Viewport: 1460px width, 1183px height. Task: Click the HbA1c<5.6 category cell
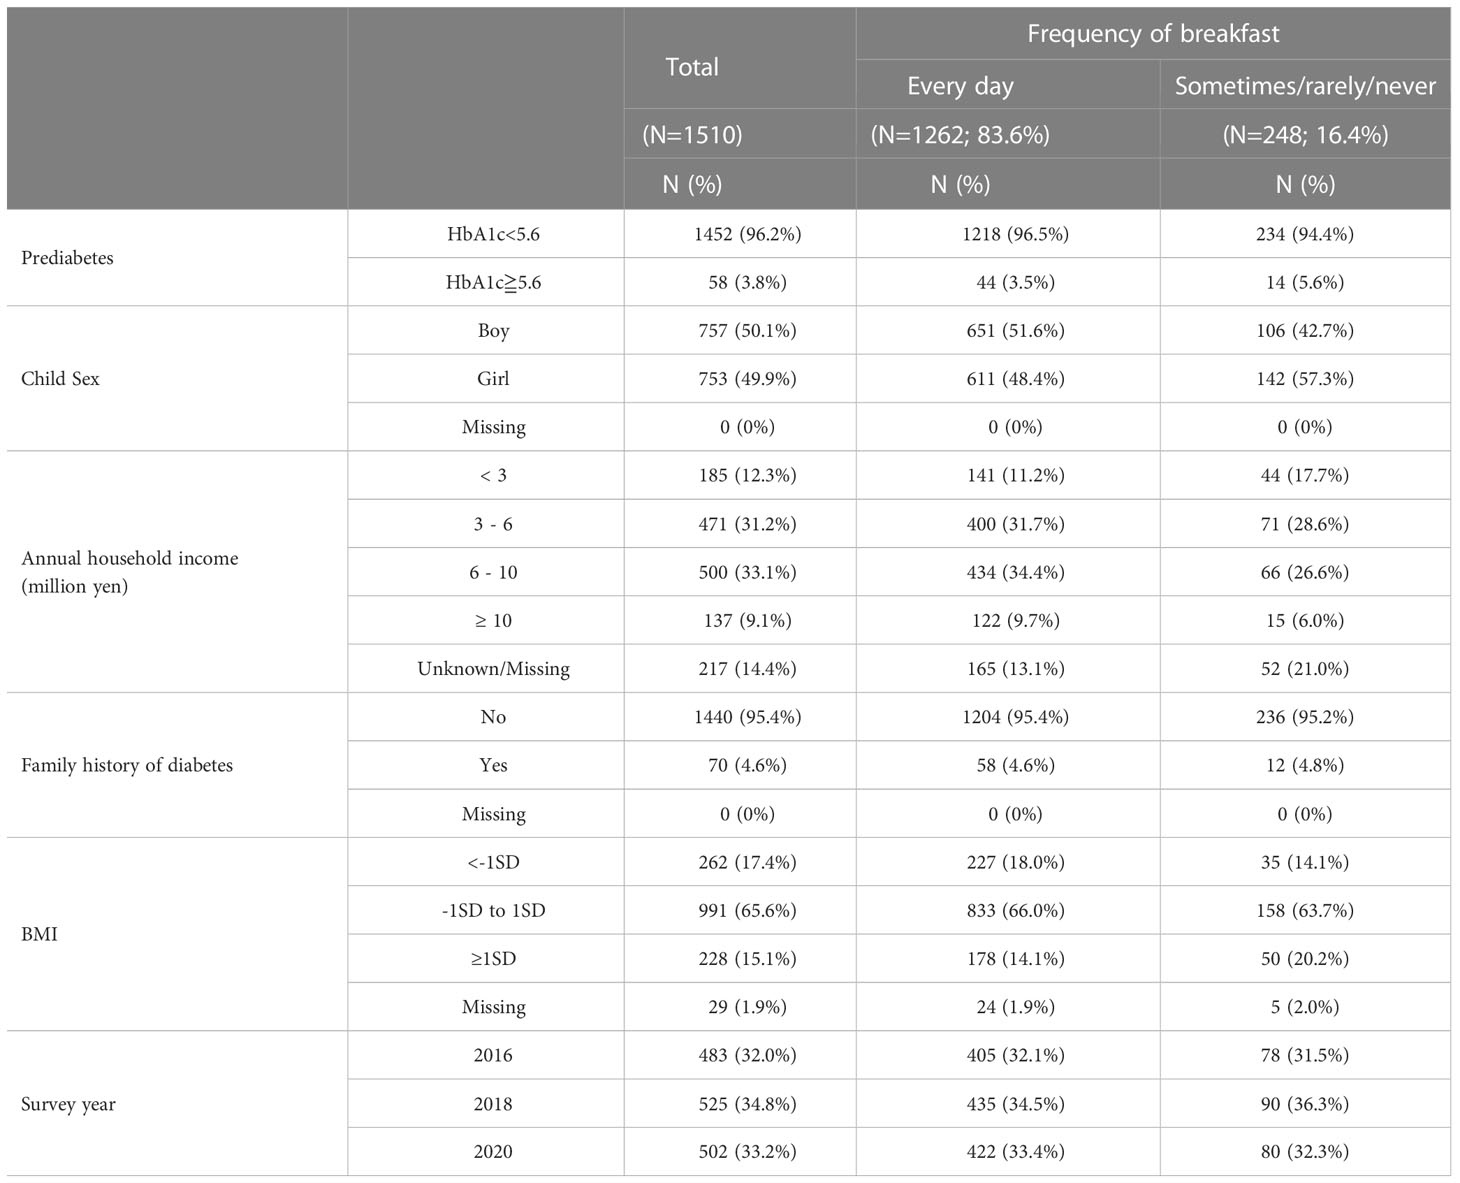[493, 234]
